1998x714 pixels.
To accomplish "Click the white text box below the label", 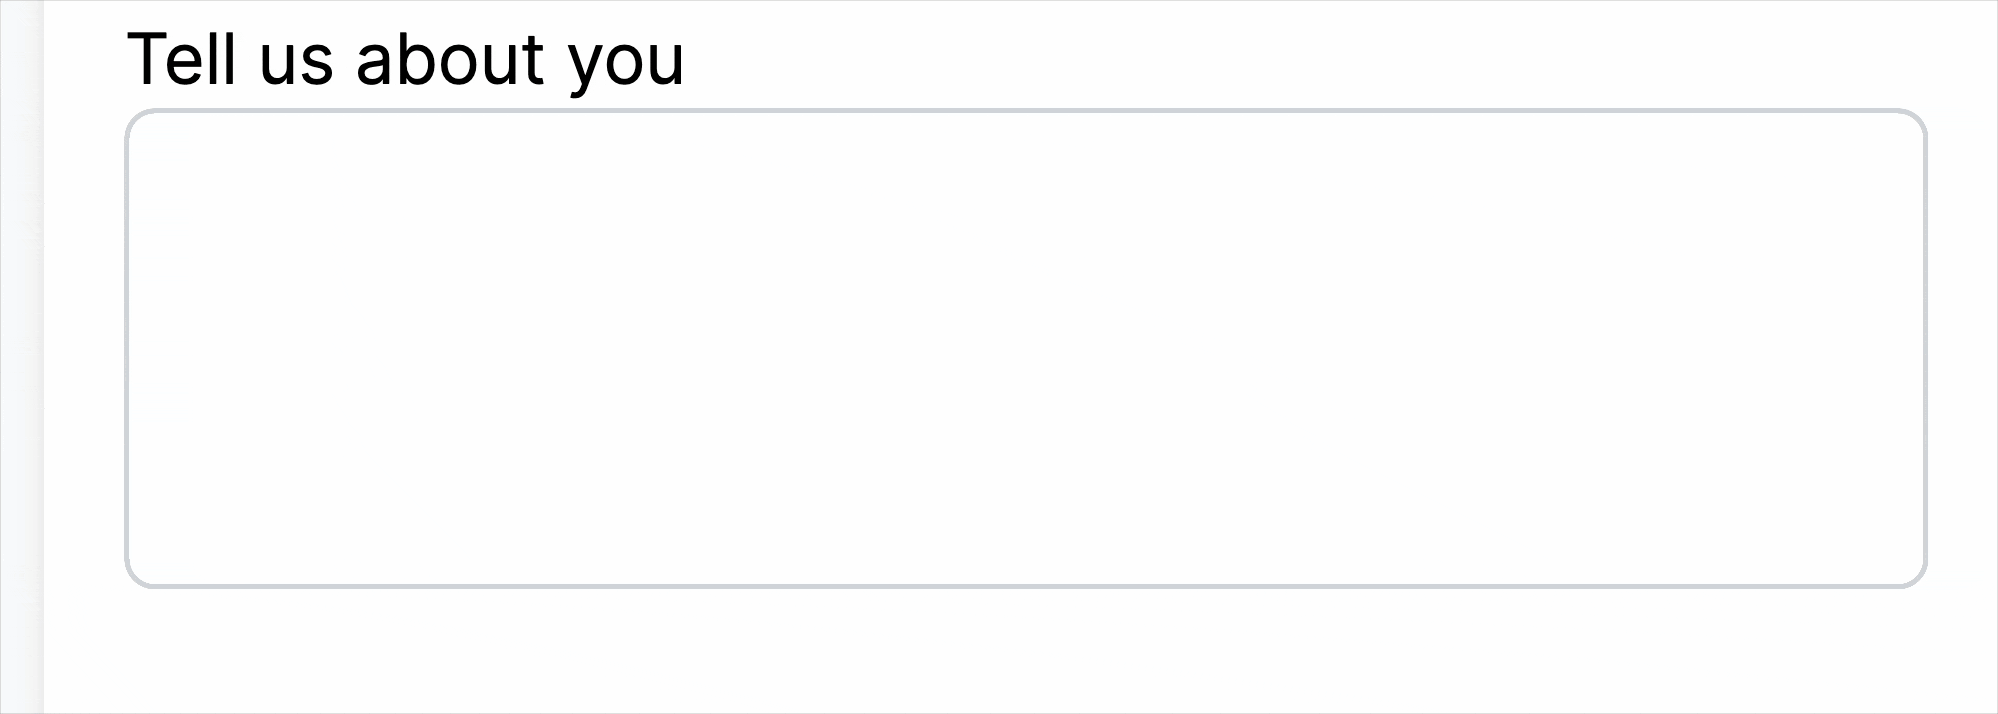I will pos(1025,348).
